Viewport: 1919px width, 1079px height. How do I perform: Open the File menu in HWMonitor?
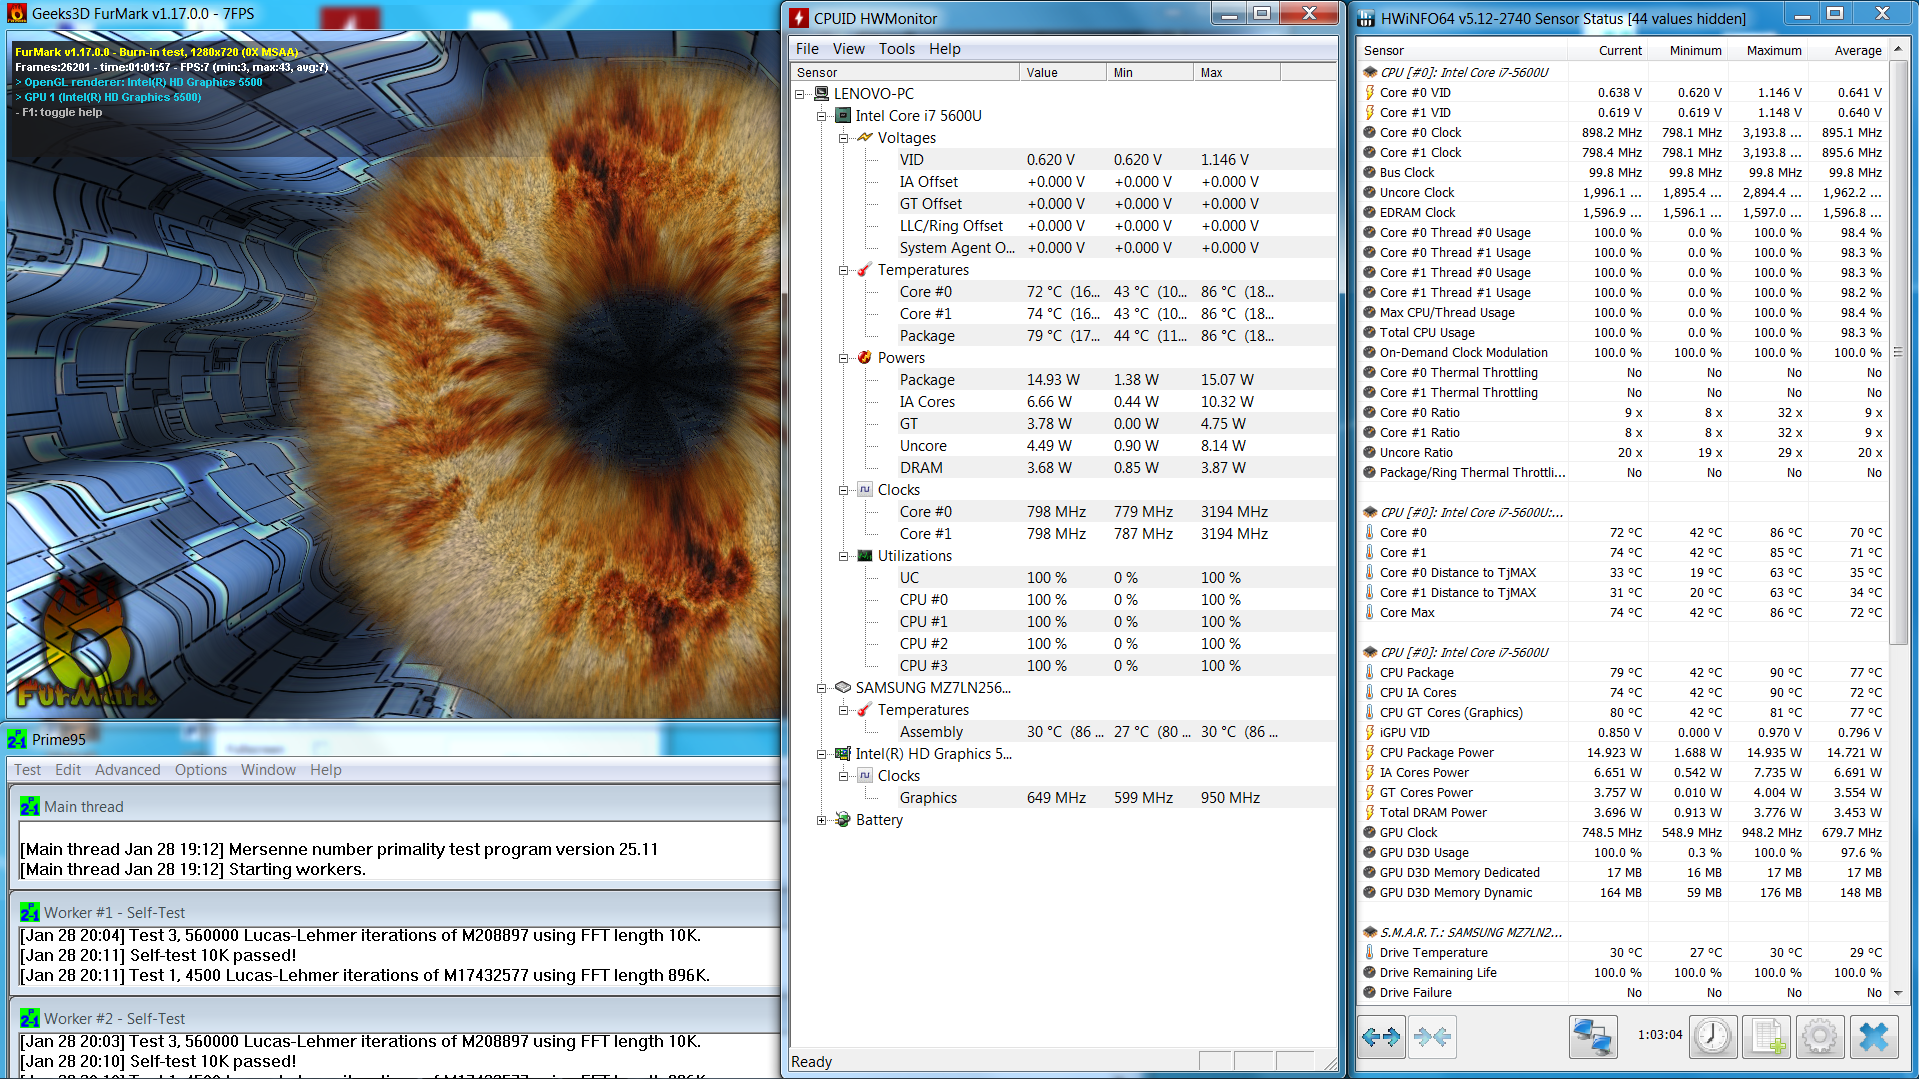[x=807, y=48]
